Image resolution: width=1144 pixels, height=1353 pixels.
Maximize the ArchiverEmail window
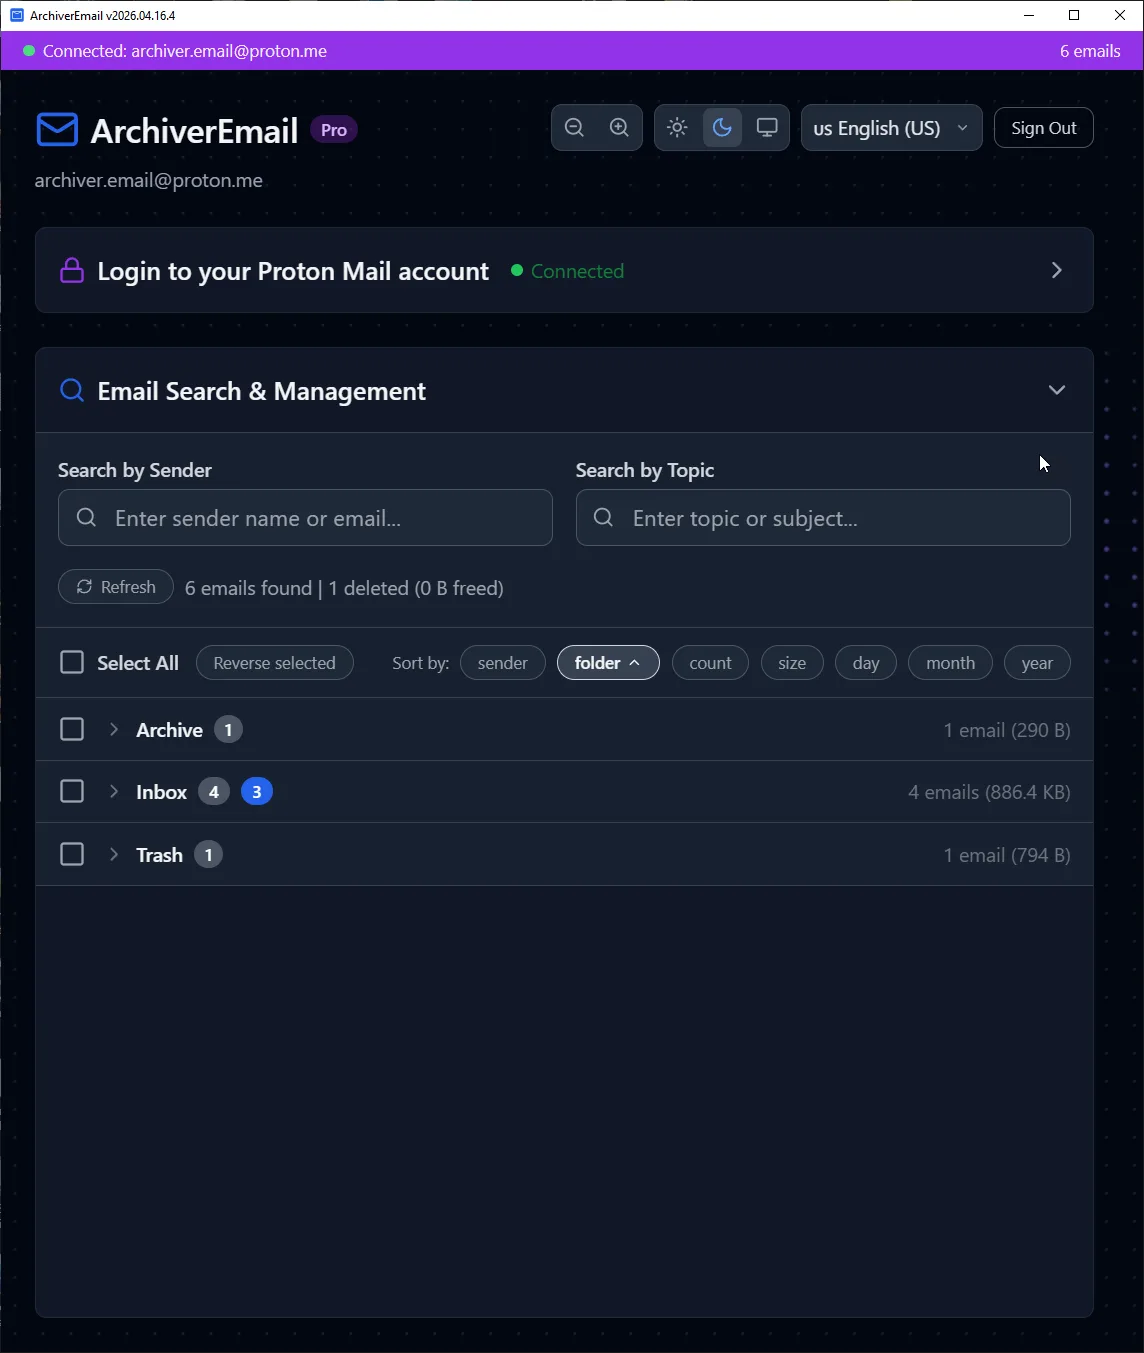pyautogui.click(x=1074, y=15)
